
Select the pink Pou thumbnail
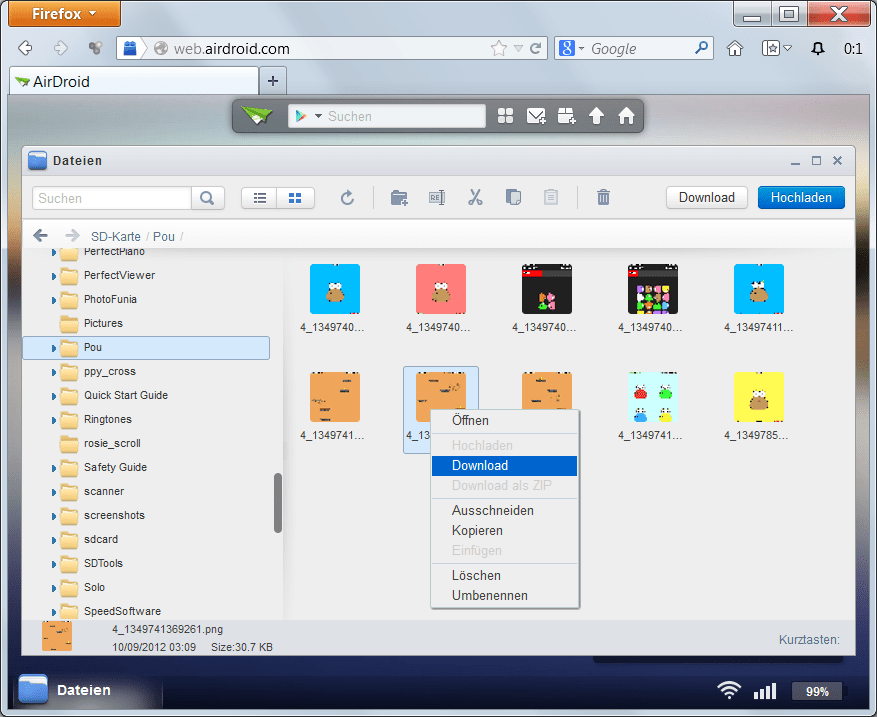[x=441, y=289]
